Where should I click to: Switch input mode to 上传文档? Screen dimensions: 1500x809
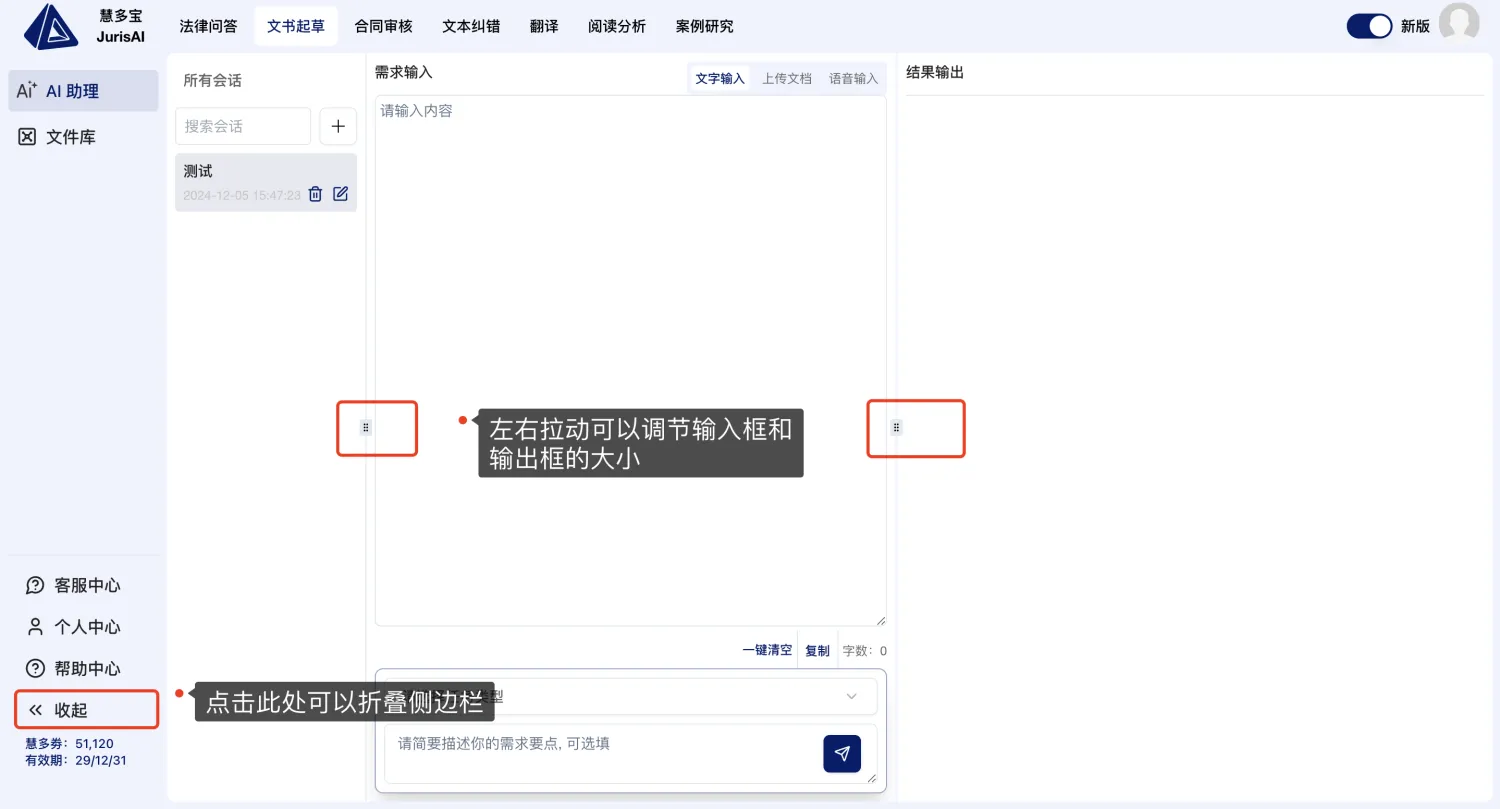pyautogui.click(x=787, y=78)
